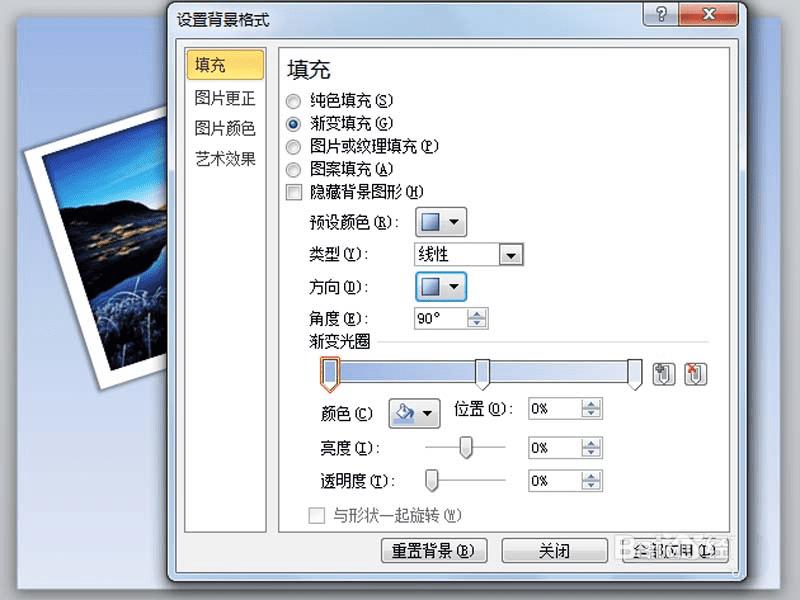
Task: Choose 图片或纹理填充 radio option
Action: click(x=293, y=147)
